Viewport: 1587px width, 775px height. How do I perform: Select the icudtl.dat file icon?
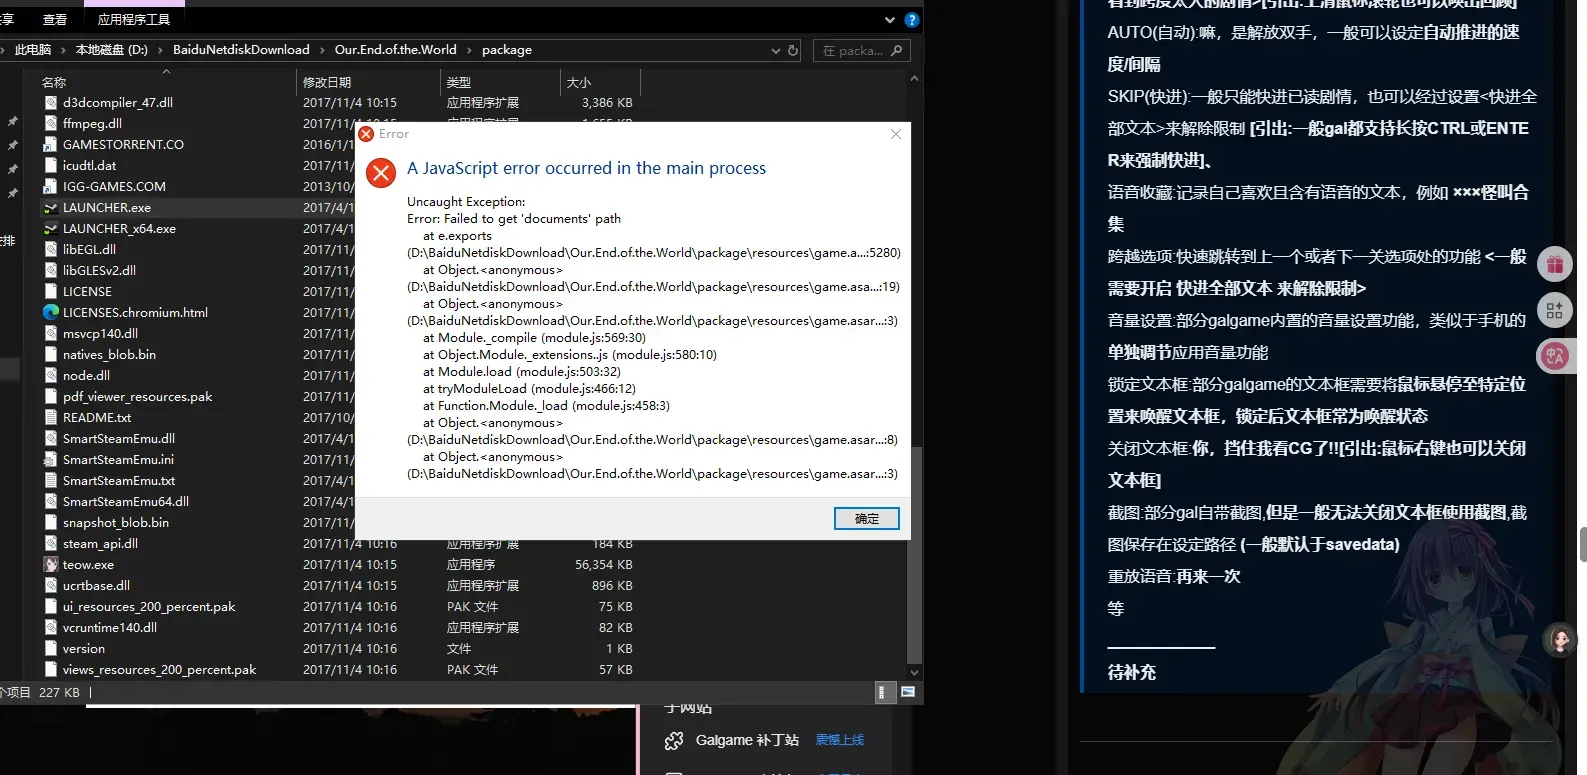[x=51, y=165]
